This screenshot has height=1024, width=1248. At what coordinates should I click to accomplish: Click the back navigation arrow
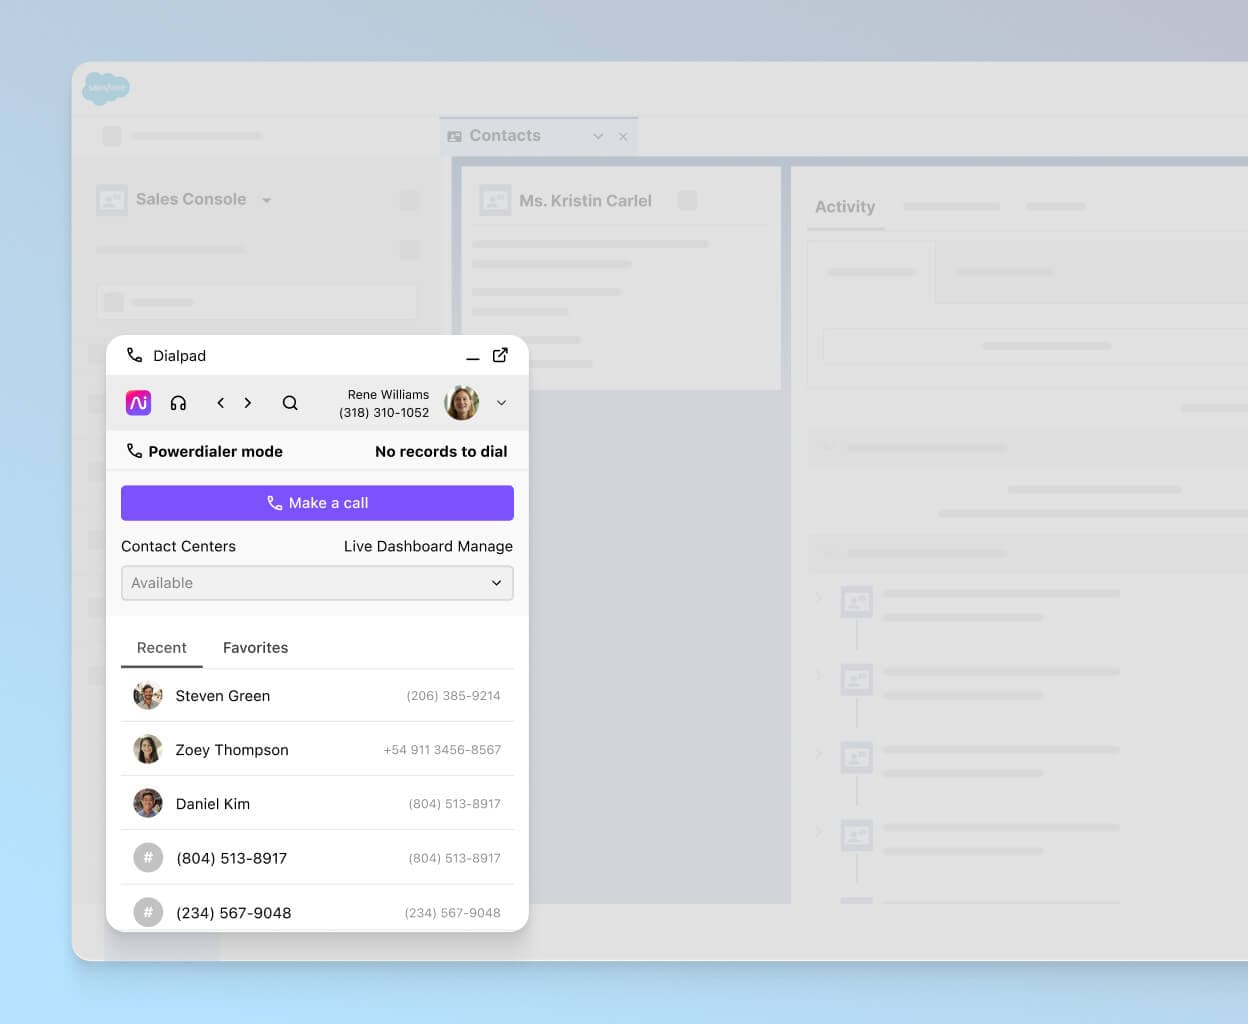(220, 402)
